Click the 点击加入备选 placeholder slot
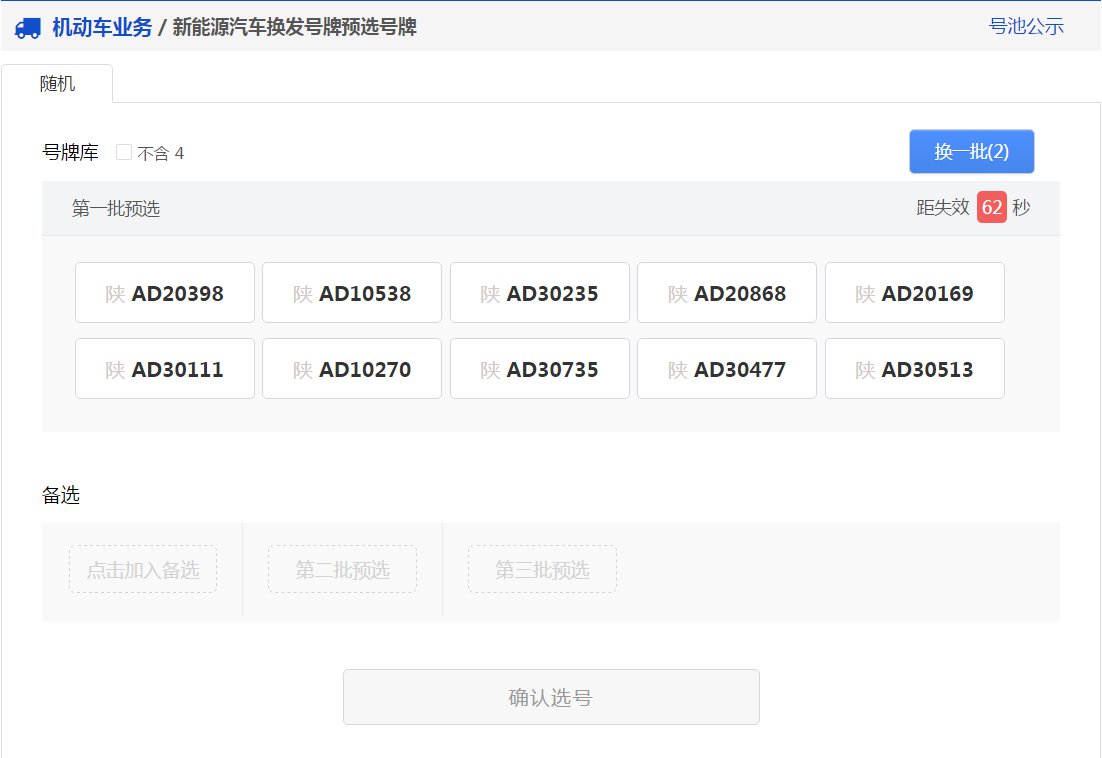 [x=143, y=570]
